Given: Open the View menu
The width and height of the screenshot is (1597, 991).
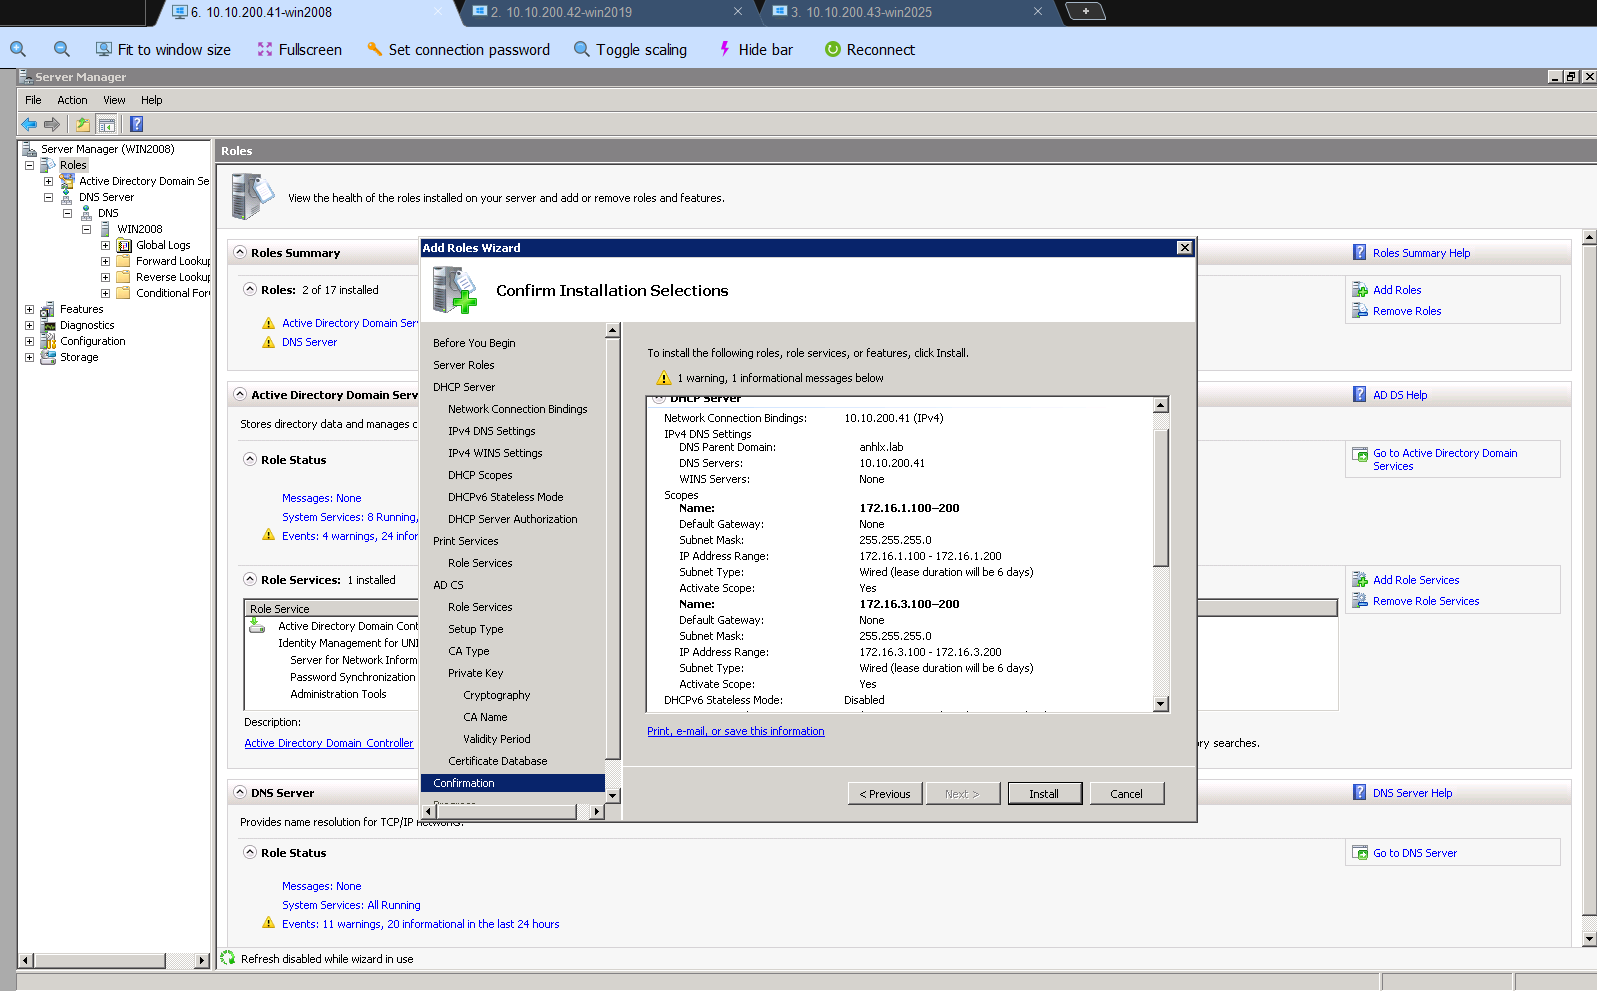Looking at the screenshot, I should click(x=114, y=100).
